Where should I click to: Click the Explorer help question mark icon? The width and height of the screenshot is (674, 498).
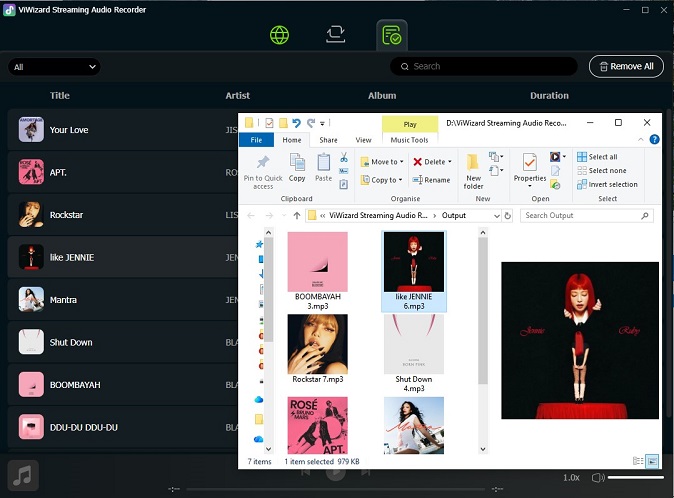[x=654, y=139]
